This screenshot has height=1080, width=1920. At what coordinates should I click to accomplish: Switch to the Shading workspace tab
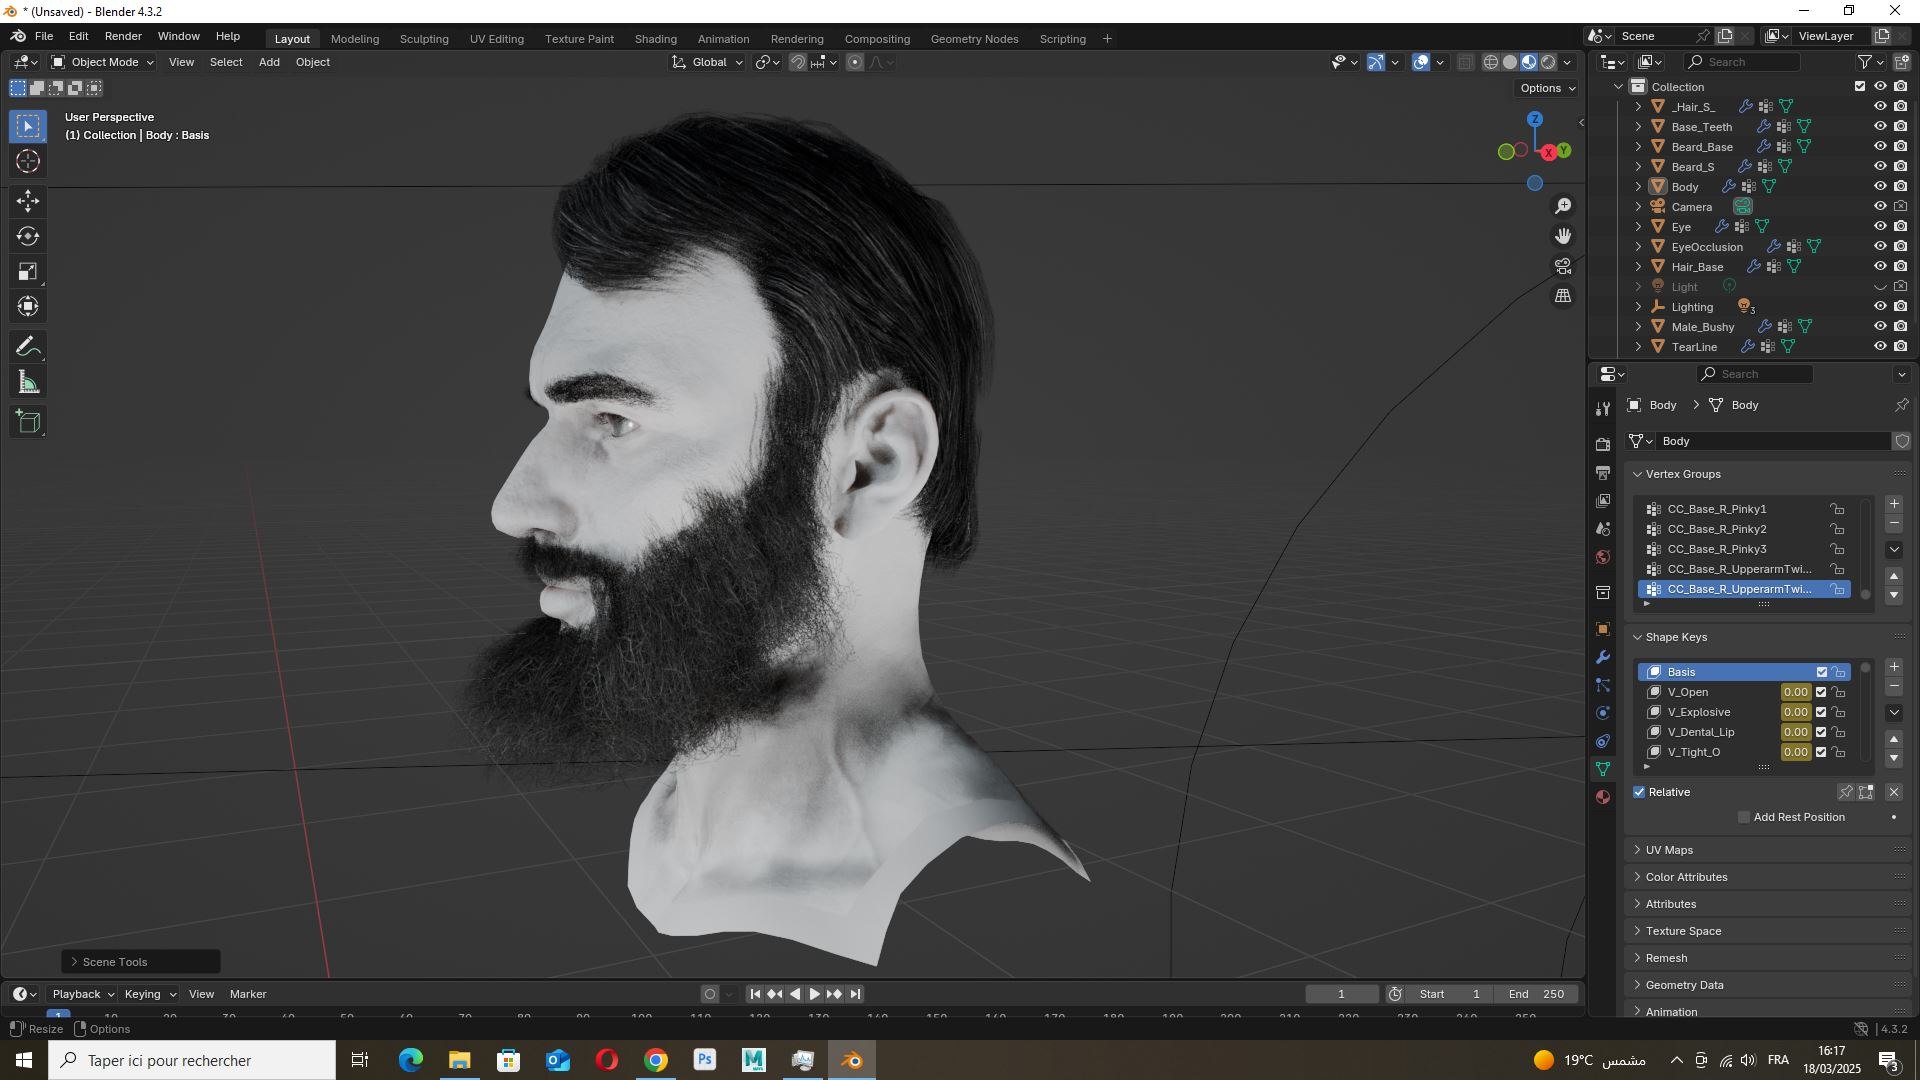[x=656, y=39]
